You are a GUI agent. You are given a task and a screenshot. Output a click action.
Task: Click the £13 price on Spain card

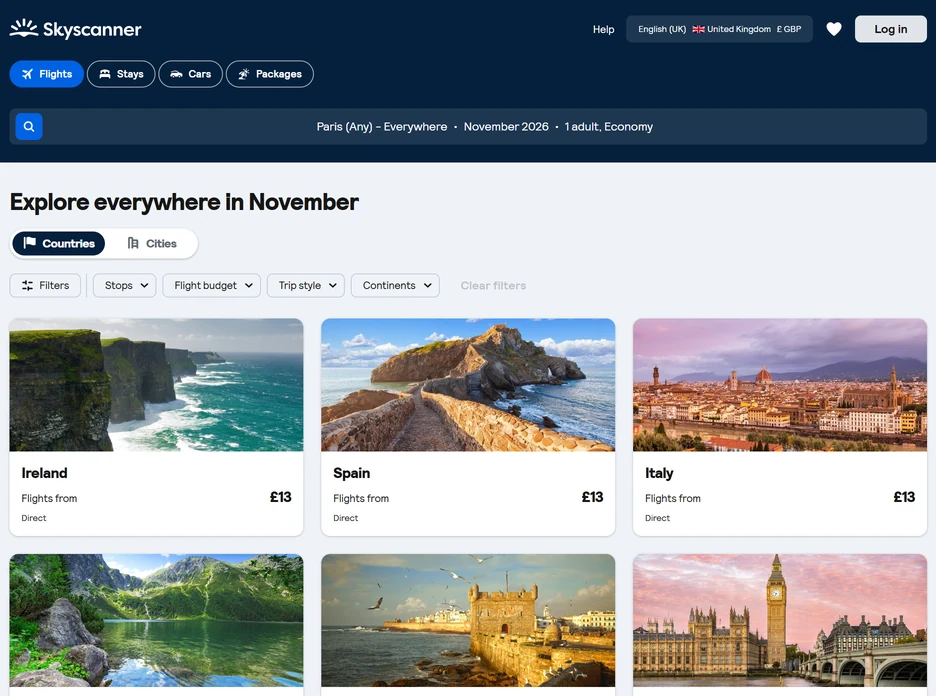[x=592, y=497]
